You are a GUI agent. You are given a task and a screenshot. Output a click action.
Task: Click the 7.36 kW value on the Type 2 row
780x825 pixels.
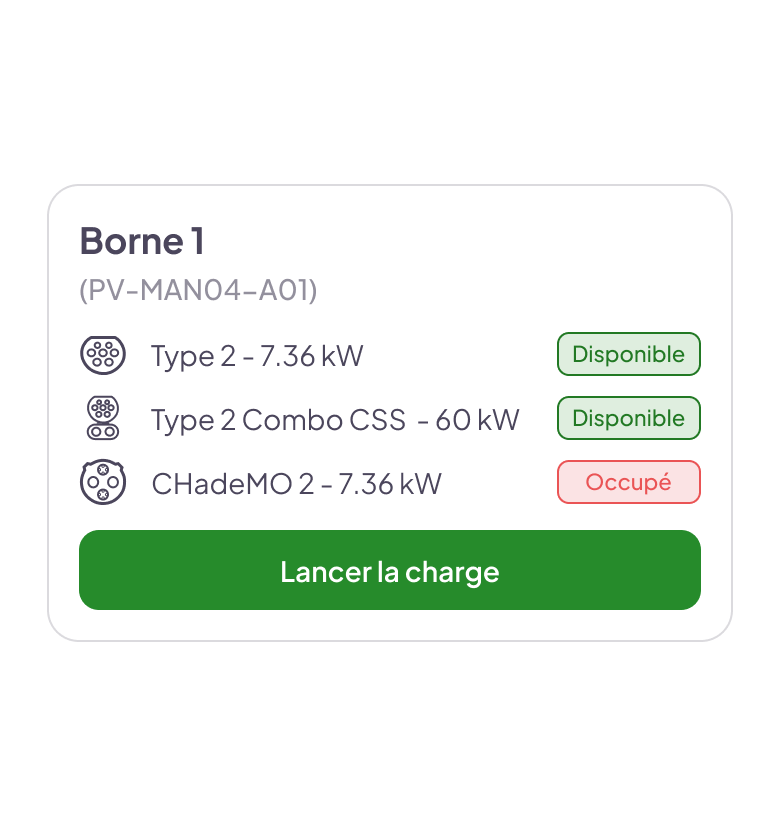312,356
